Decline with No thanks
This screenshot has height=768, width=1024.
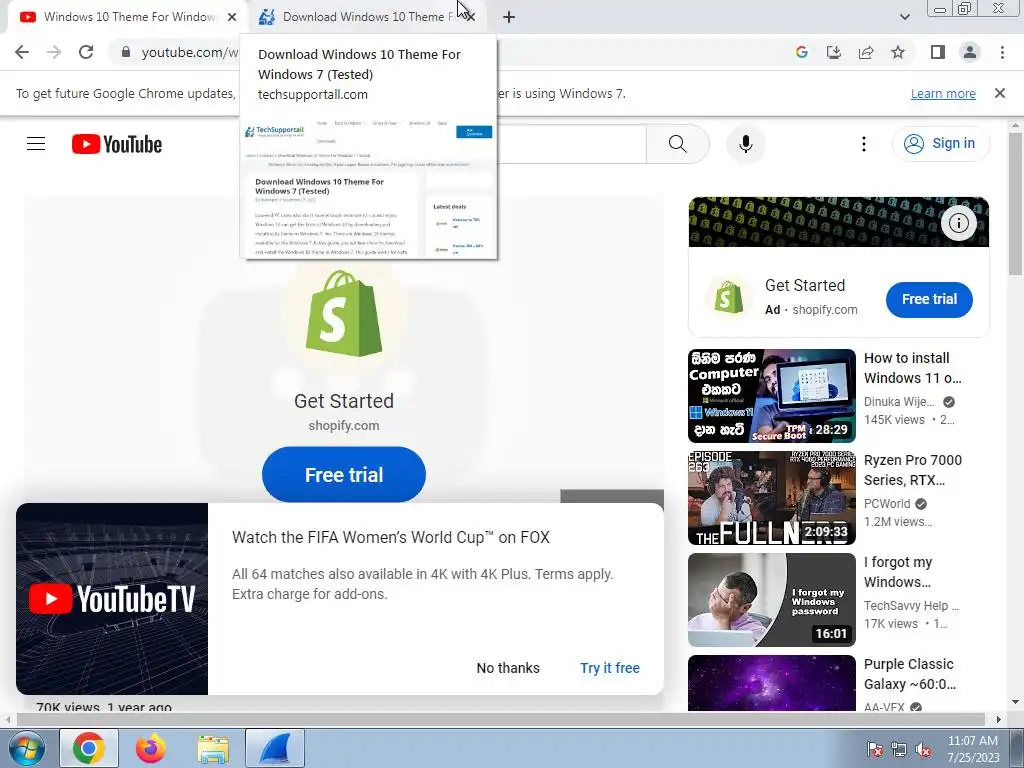pos(508,668)
